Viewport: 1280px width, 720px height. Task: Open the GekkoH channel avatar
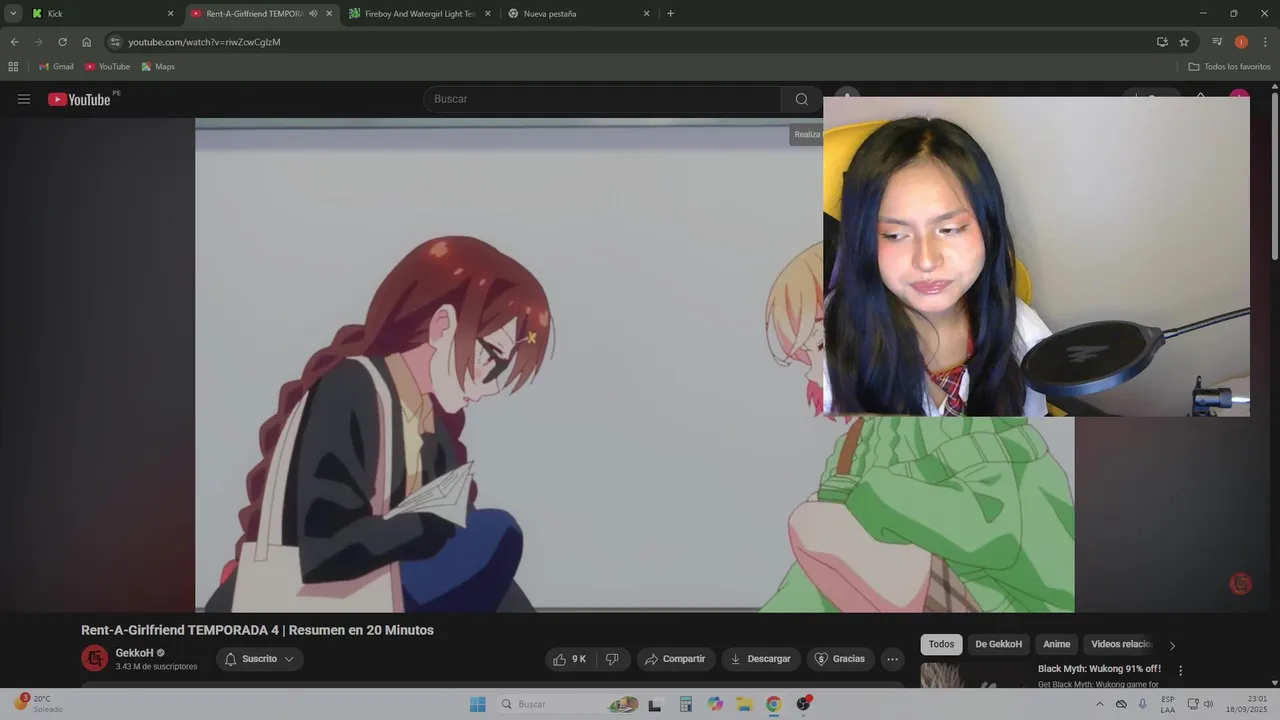95,658
